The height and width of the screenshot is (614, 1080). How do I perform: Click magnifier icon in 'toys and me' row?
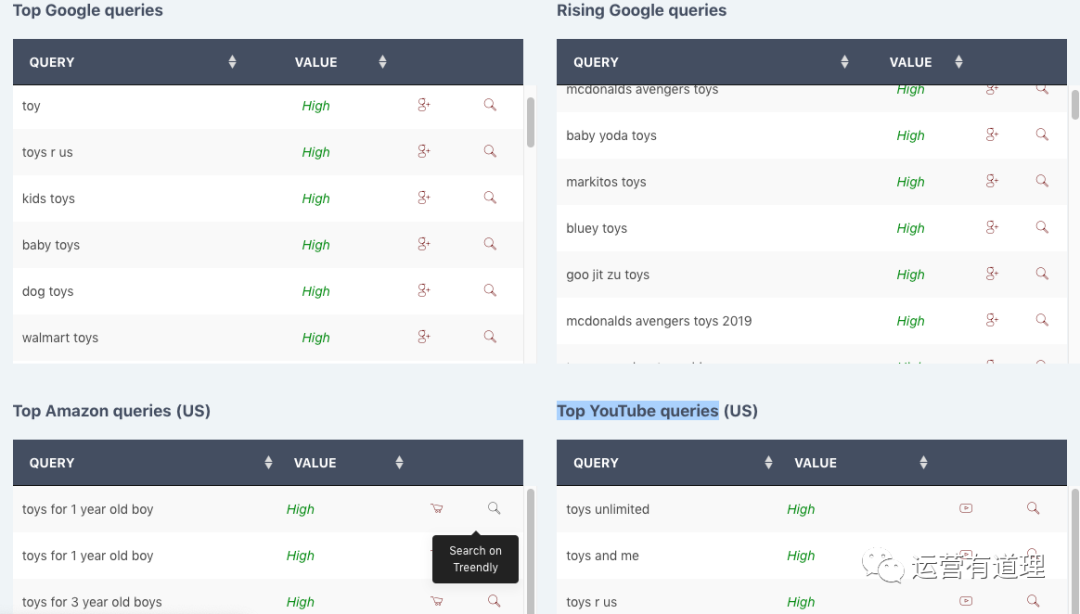point(1033,555)
